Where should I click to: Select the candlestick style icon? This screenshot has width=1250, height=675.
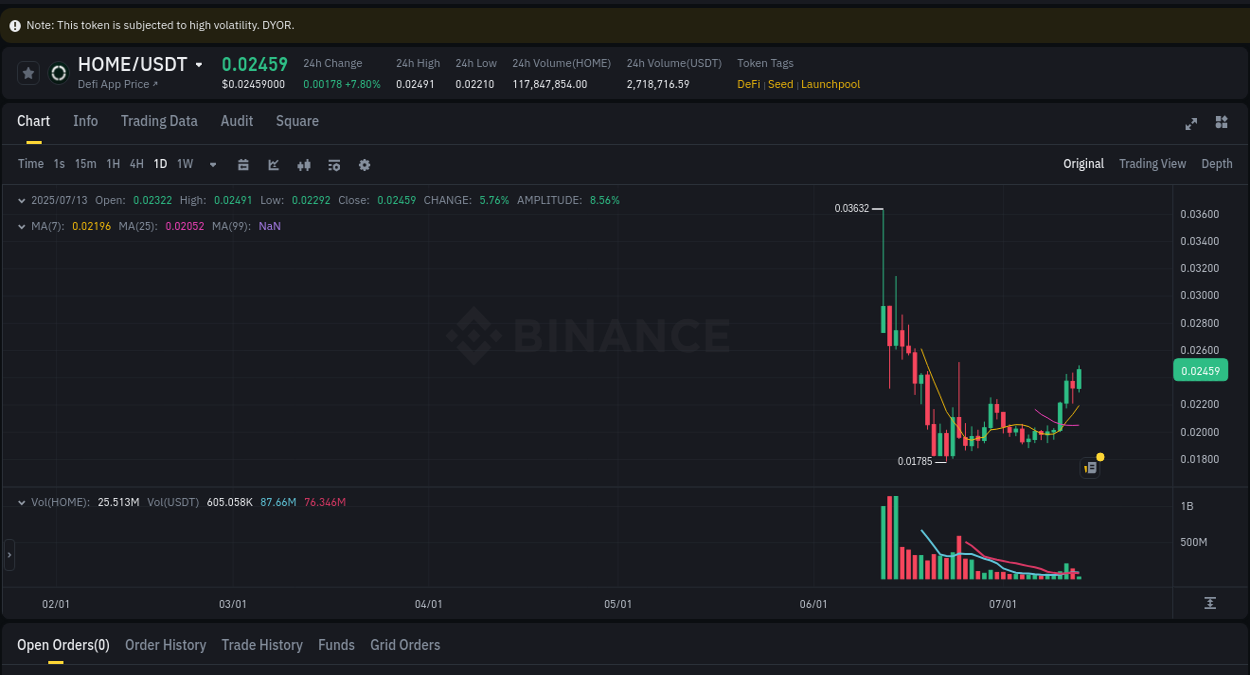303,164
